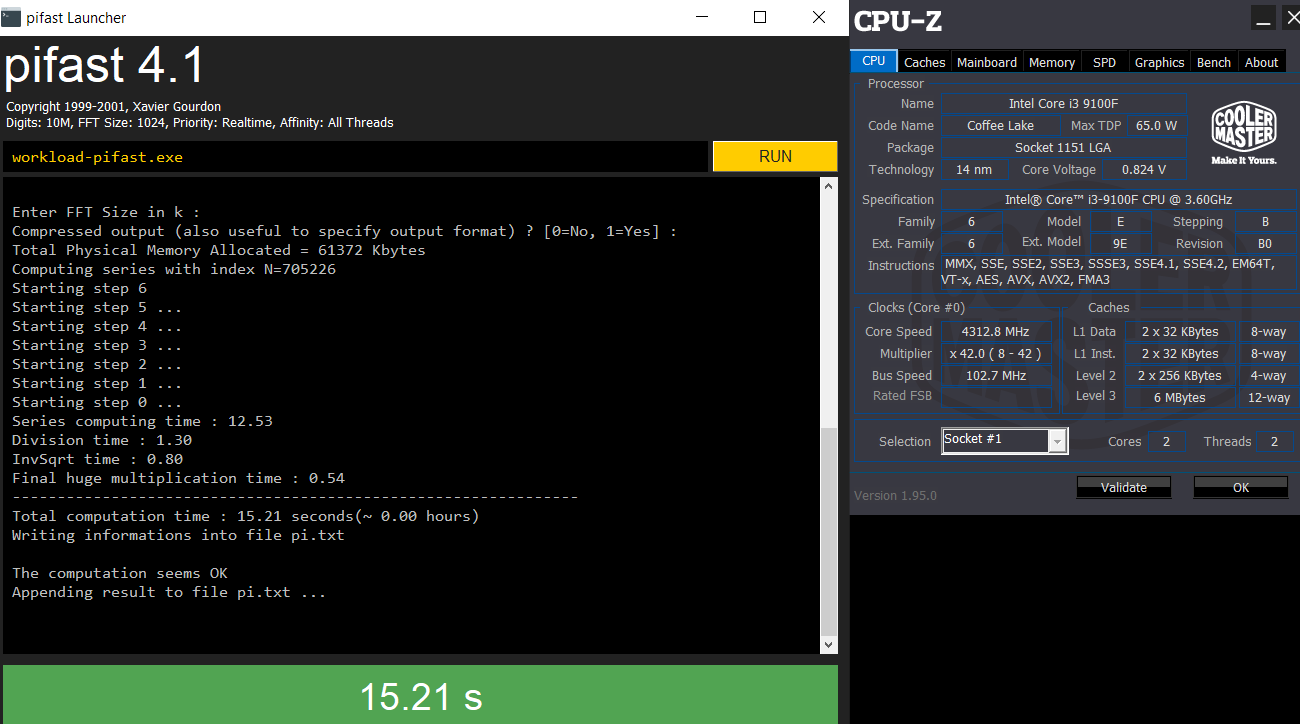Click the Coffee Lake code name value
1300x724 pixels.
(x=1000, y=126)
